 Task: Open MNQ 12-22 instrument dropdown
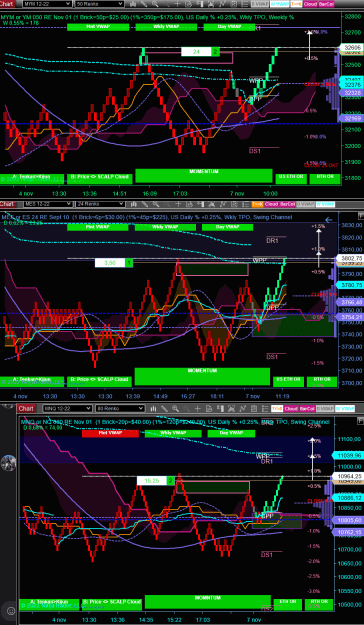67,409
